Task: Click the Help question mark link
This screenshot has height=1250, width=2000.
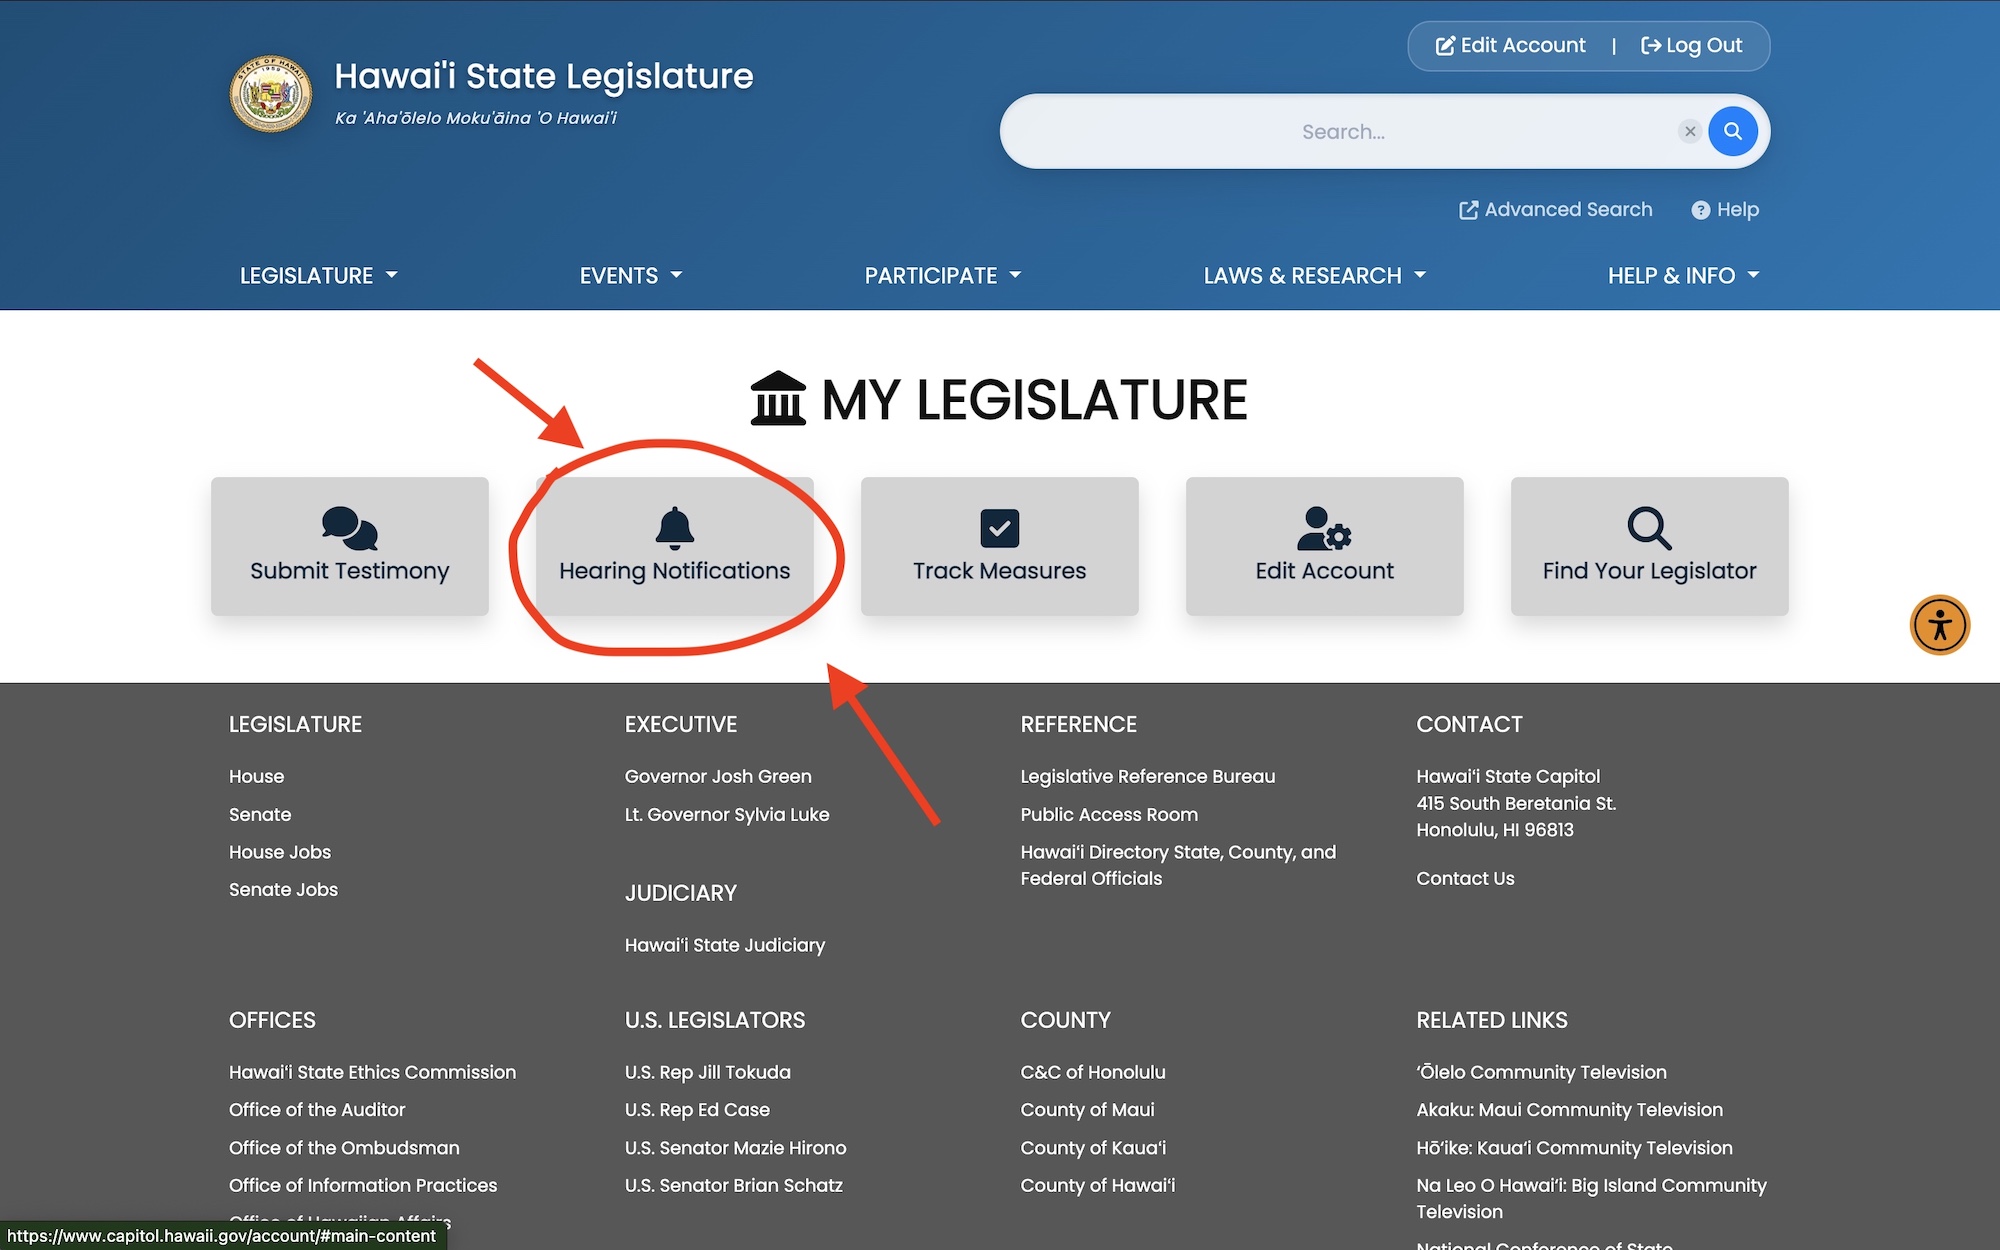Action: [1725, 210]
